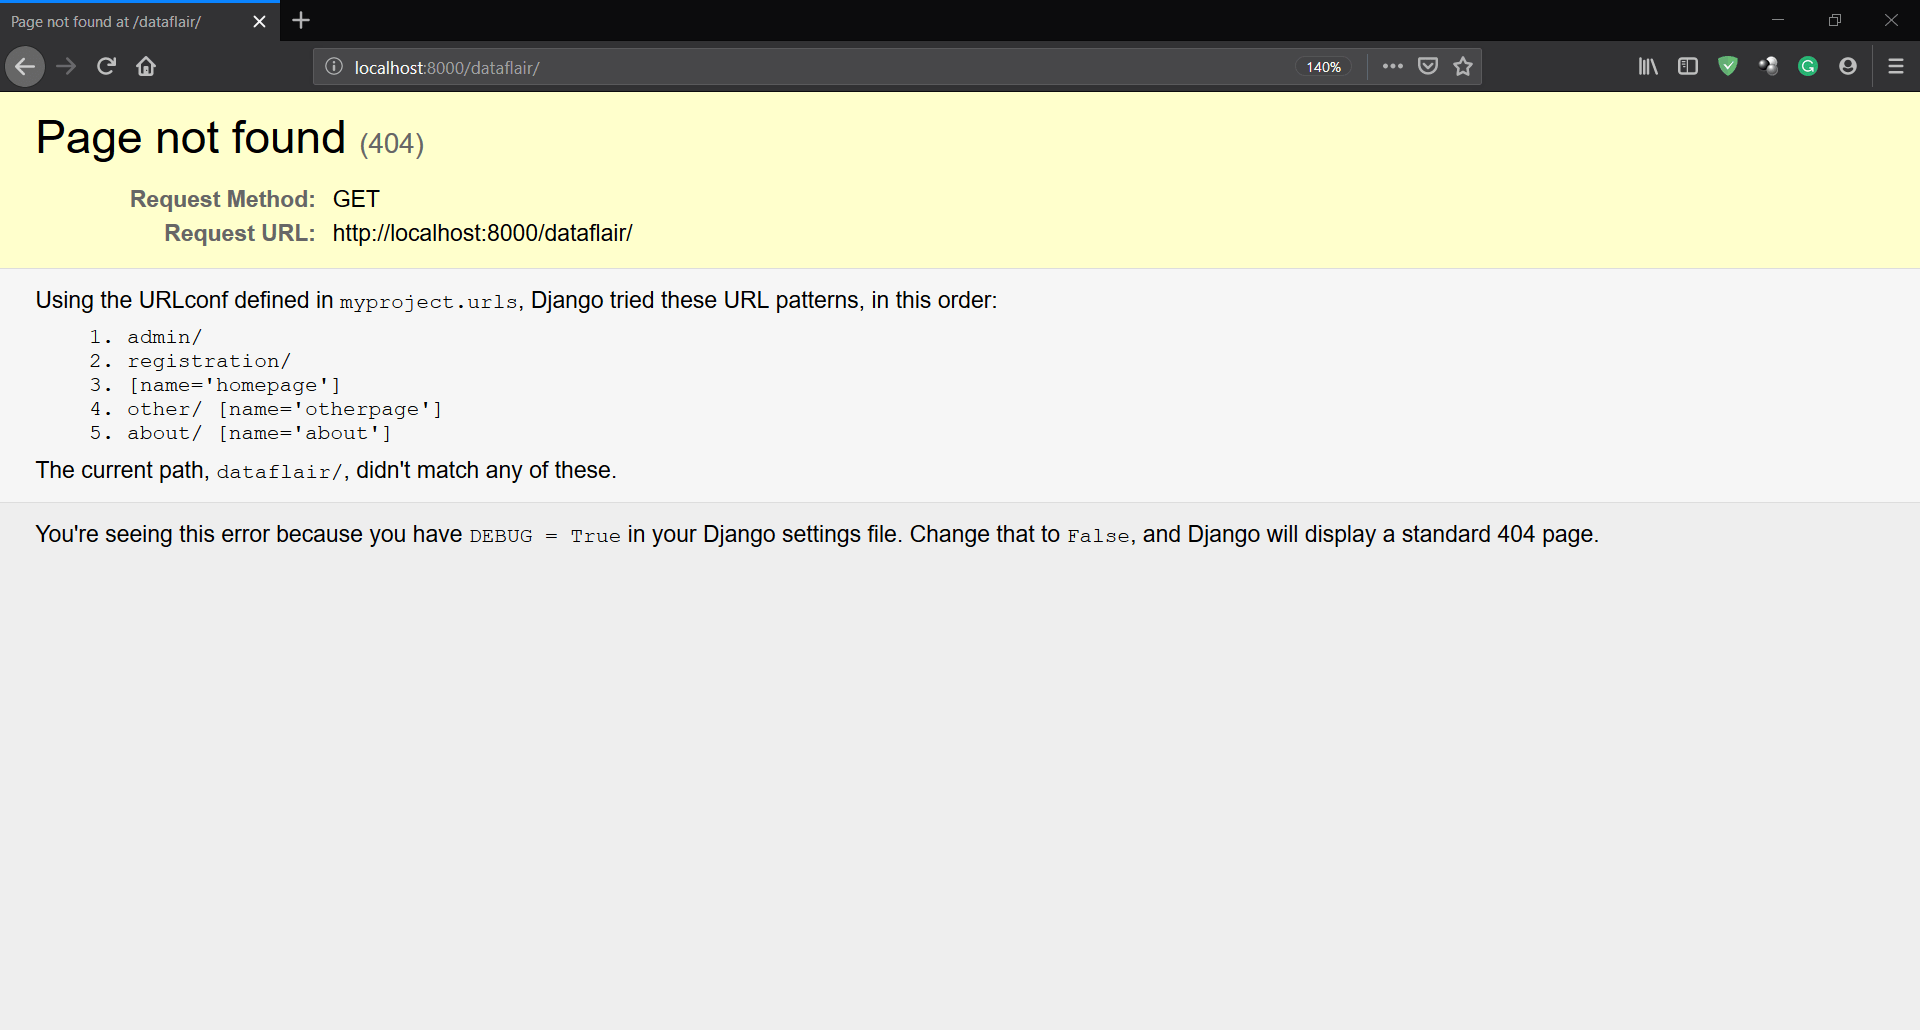Restore down the browser window
The width and height of the screenshot is (1920, 1030).
pos(1834,20)
